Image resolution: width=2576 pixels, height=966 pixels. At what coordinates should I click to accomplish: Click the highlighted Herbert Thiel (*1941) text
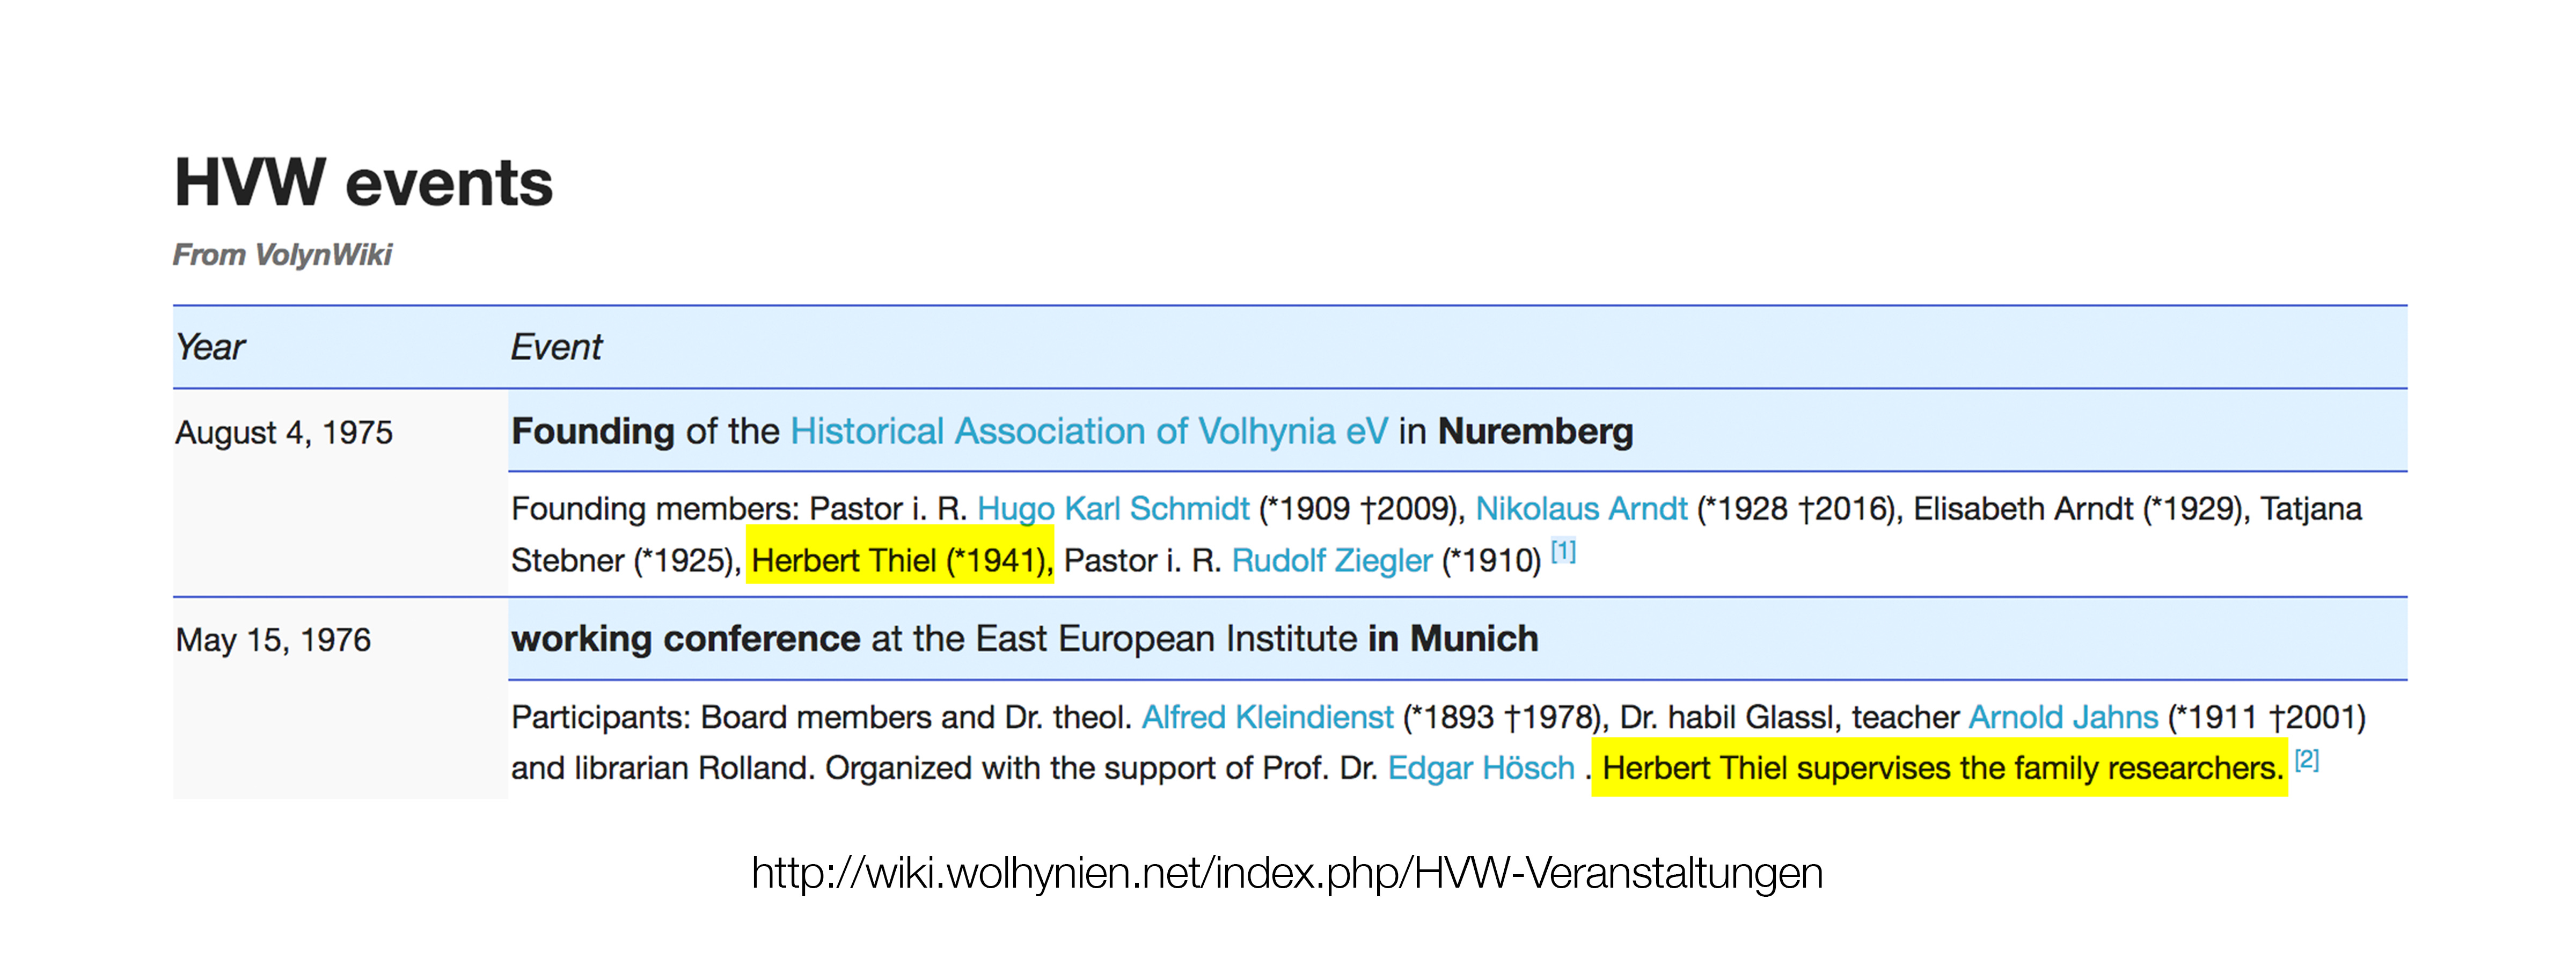pyautogui.click(x=900, y=561)
